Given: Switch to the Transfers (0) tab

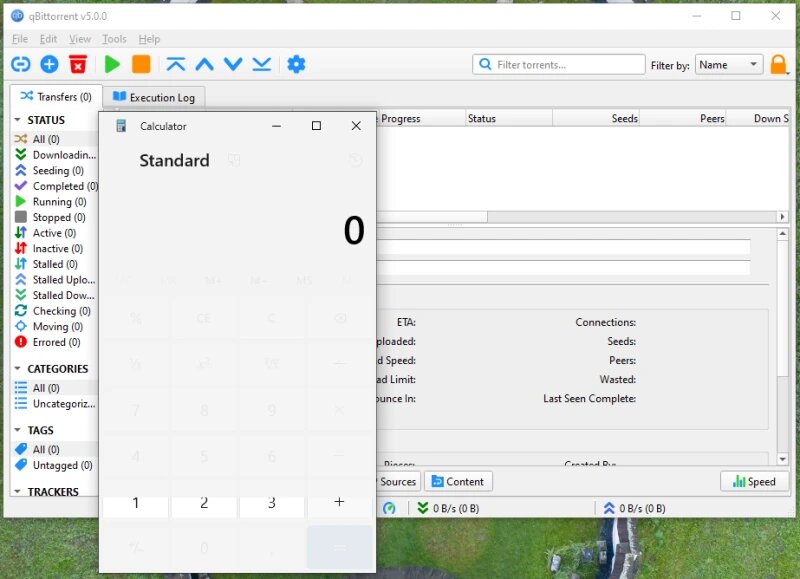Looking at the screenshot, I should (56, 96).
